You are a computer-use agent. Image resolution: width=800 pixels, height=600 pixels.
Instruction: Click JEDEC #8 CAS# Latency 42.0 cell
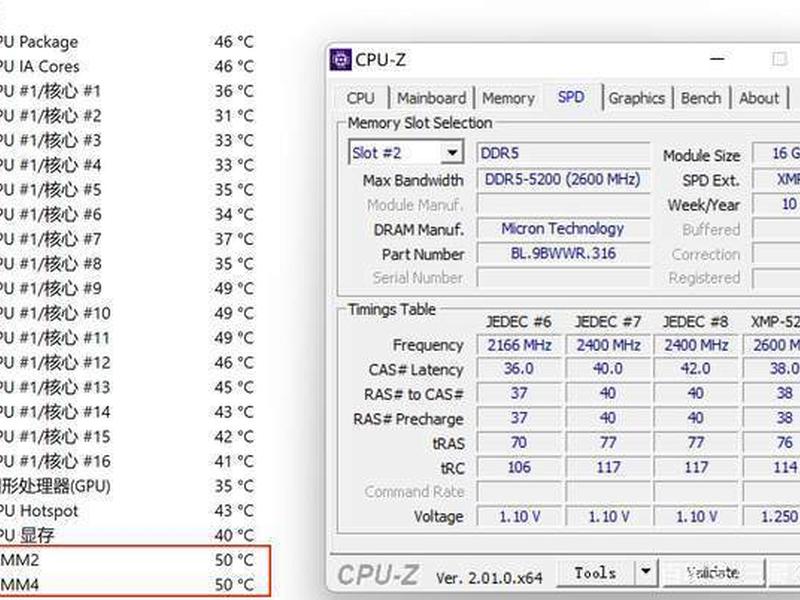[695, 368]
